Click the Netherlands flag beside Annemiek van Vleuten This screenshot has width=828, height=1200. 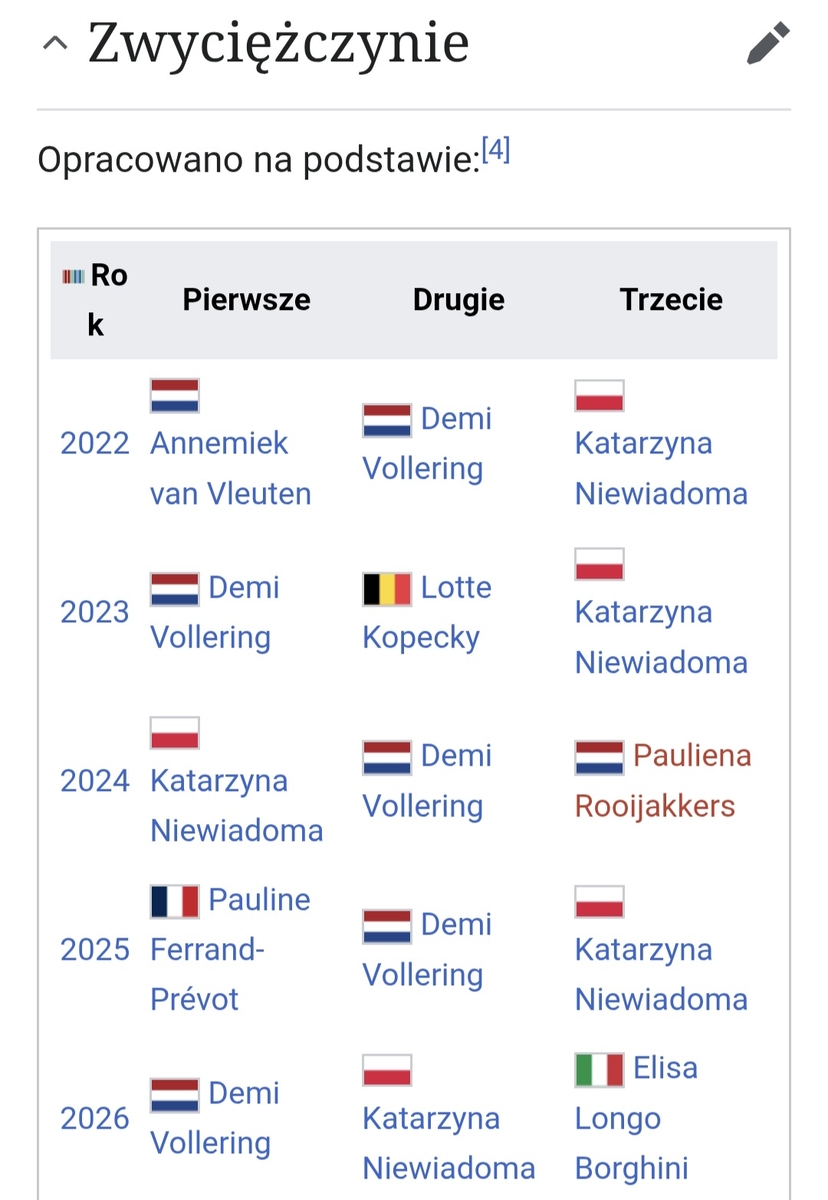click(175, 396)
